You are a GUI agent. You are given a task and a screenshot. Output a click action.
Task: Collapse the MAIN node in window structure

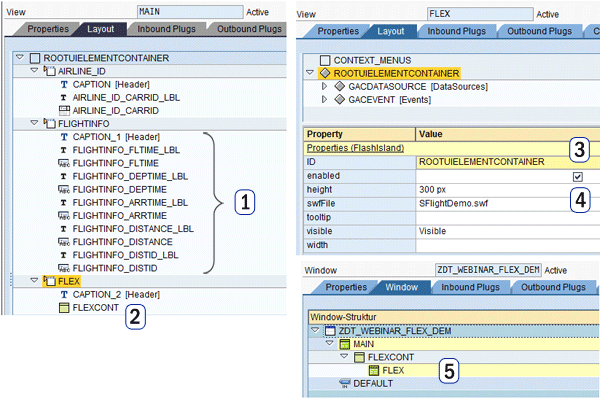330,344
